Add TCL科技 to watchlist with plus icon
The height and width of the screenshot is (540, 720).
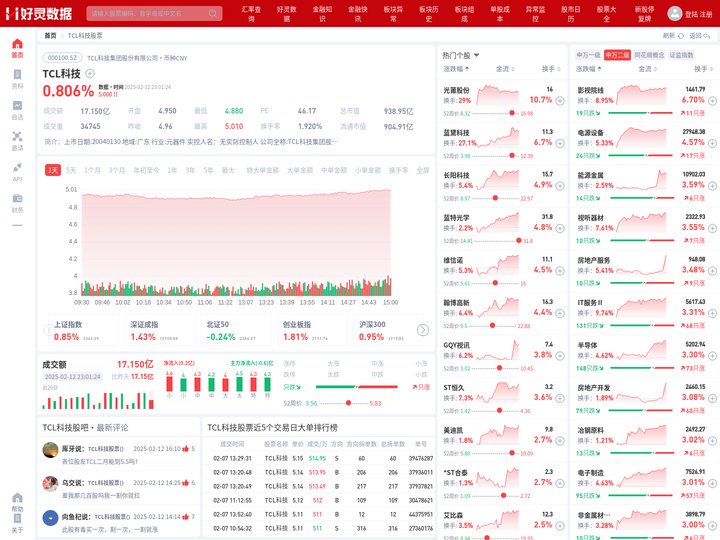(90, 73)
